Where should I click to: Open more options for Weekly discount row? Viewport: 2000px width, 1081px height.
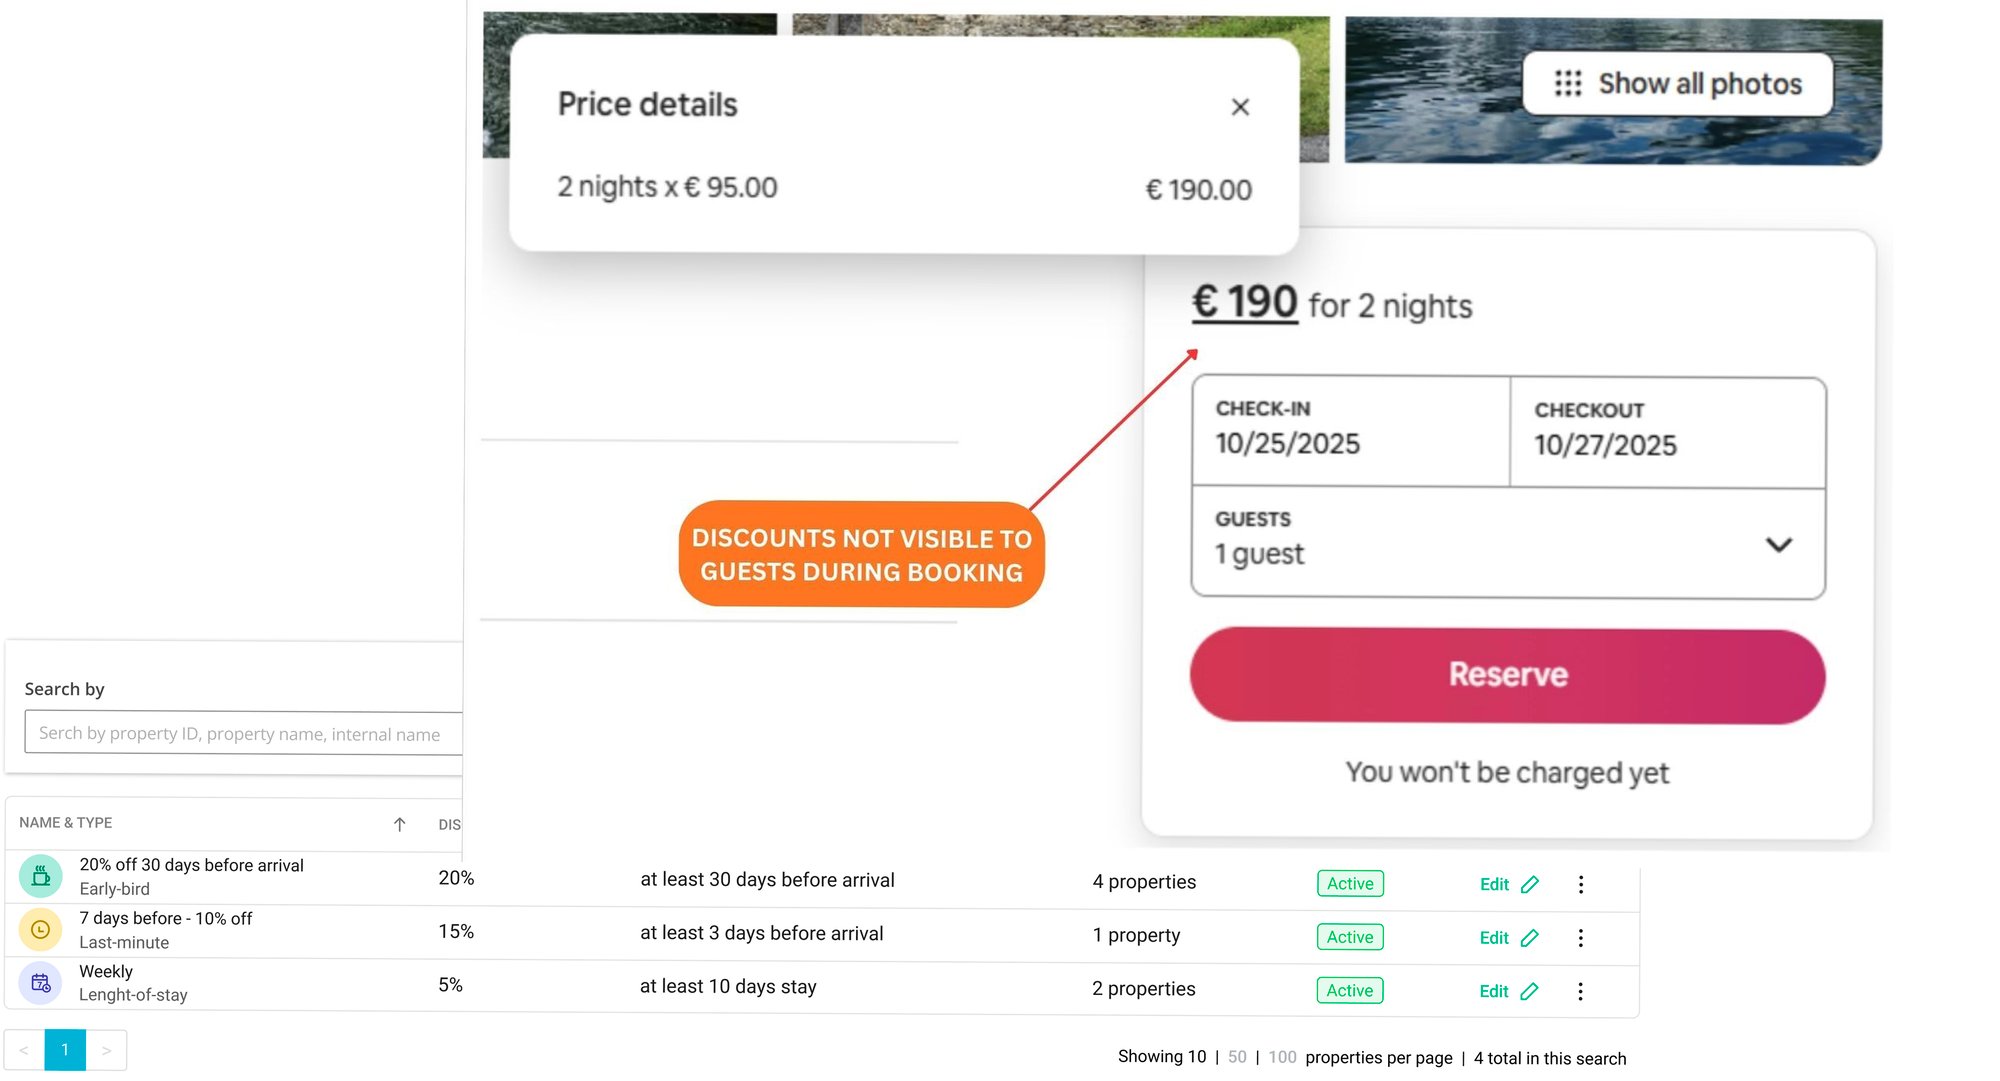pyautogui.click(x=1581, y=991)
